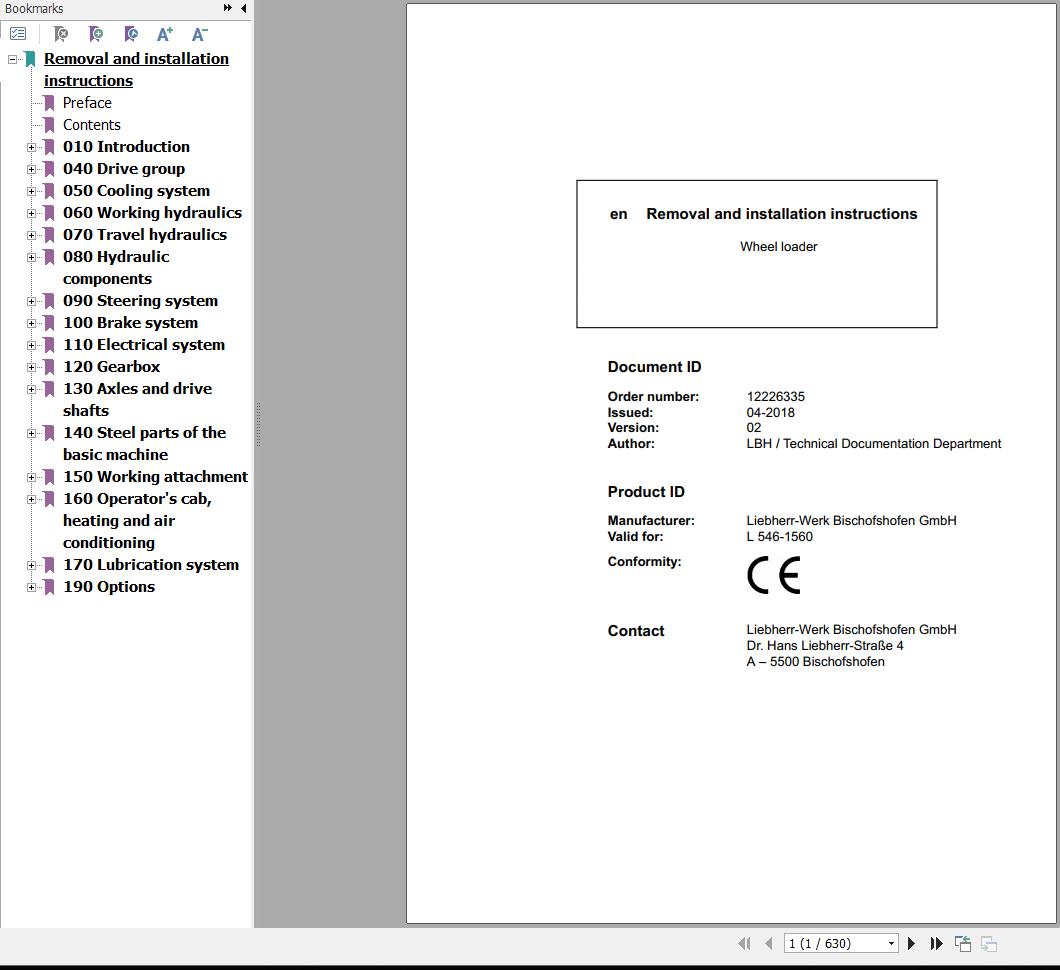Expand the 040 Drive group bookmark
This screenshot has width=1060, height=970.
pos(31,170)
